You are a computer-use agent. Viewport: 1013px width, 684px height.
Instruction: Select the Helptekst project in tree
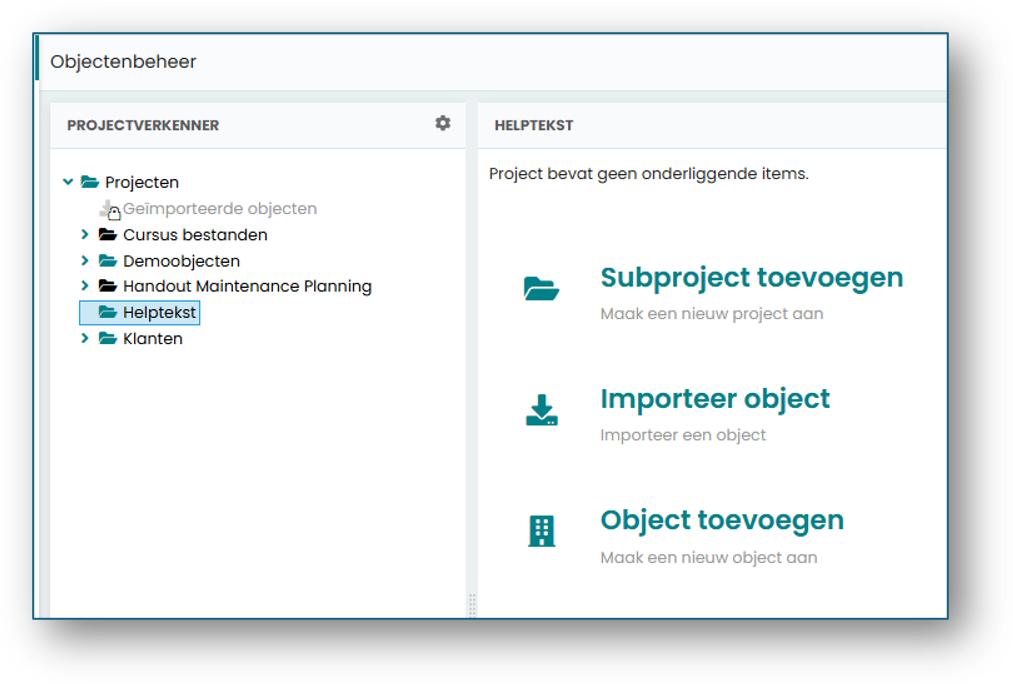(x=159, y=313)
